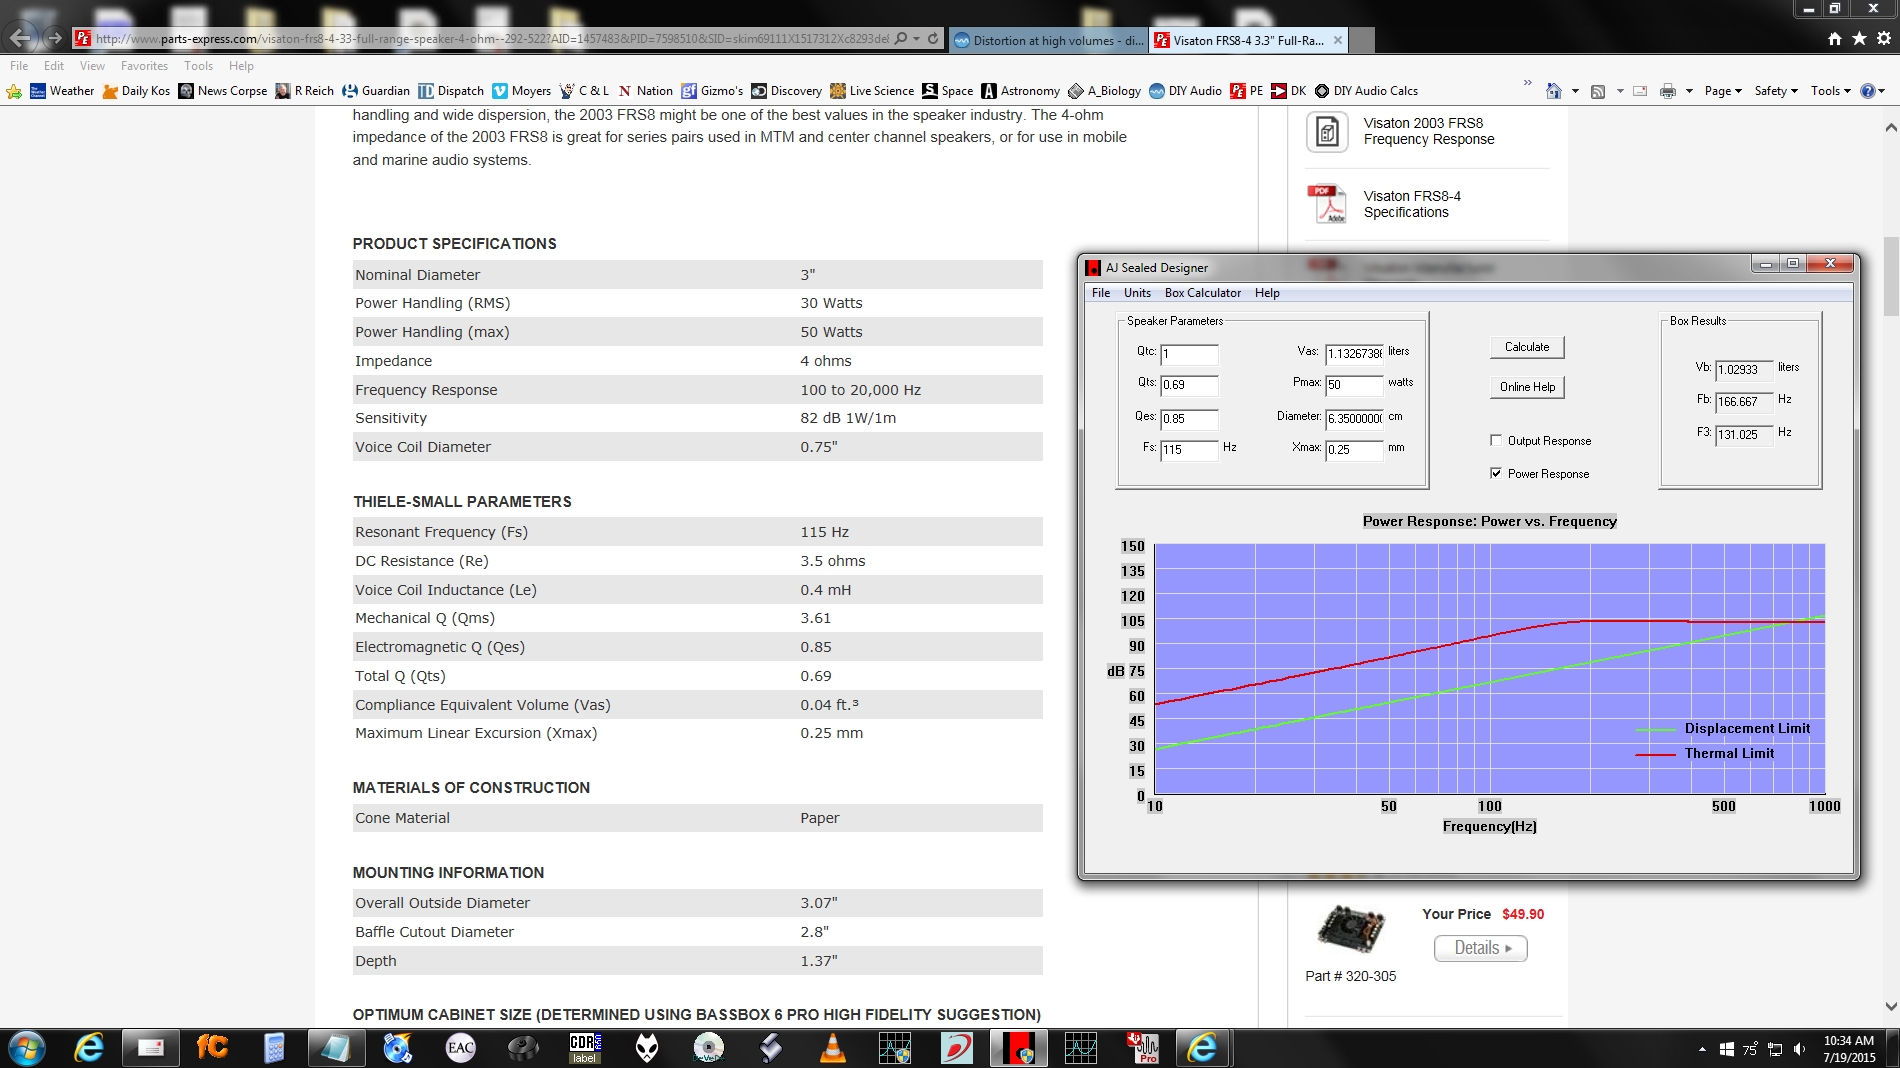The image size is (1900, 1068).
Task: Open the Box Calculator menu
Action: pyautogui.click(x=1202, y=293)
